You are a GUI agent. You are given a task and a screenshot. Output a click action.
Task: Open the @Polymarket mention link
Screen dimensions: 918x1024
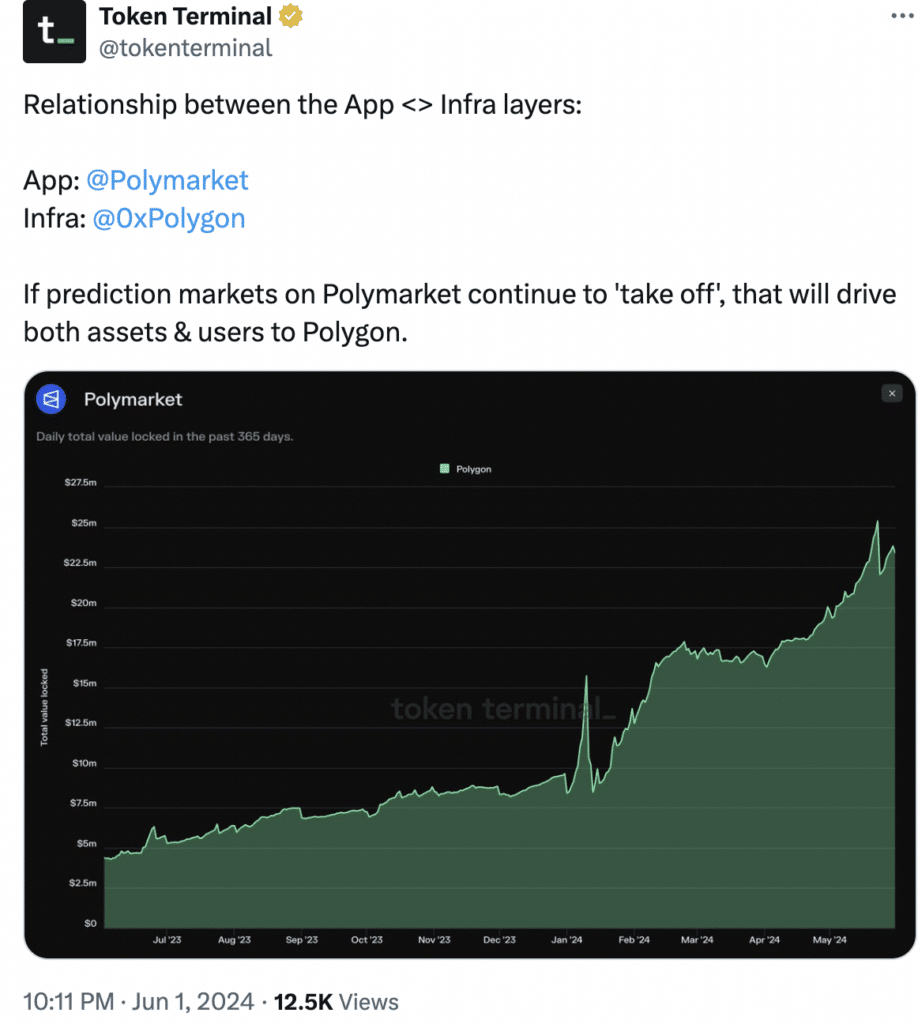coord(167,180)
